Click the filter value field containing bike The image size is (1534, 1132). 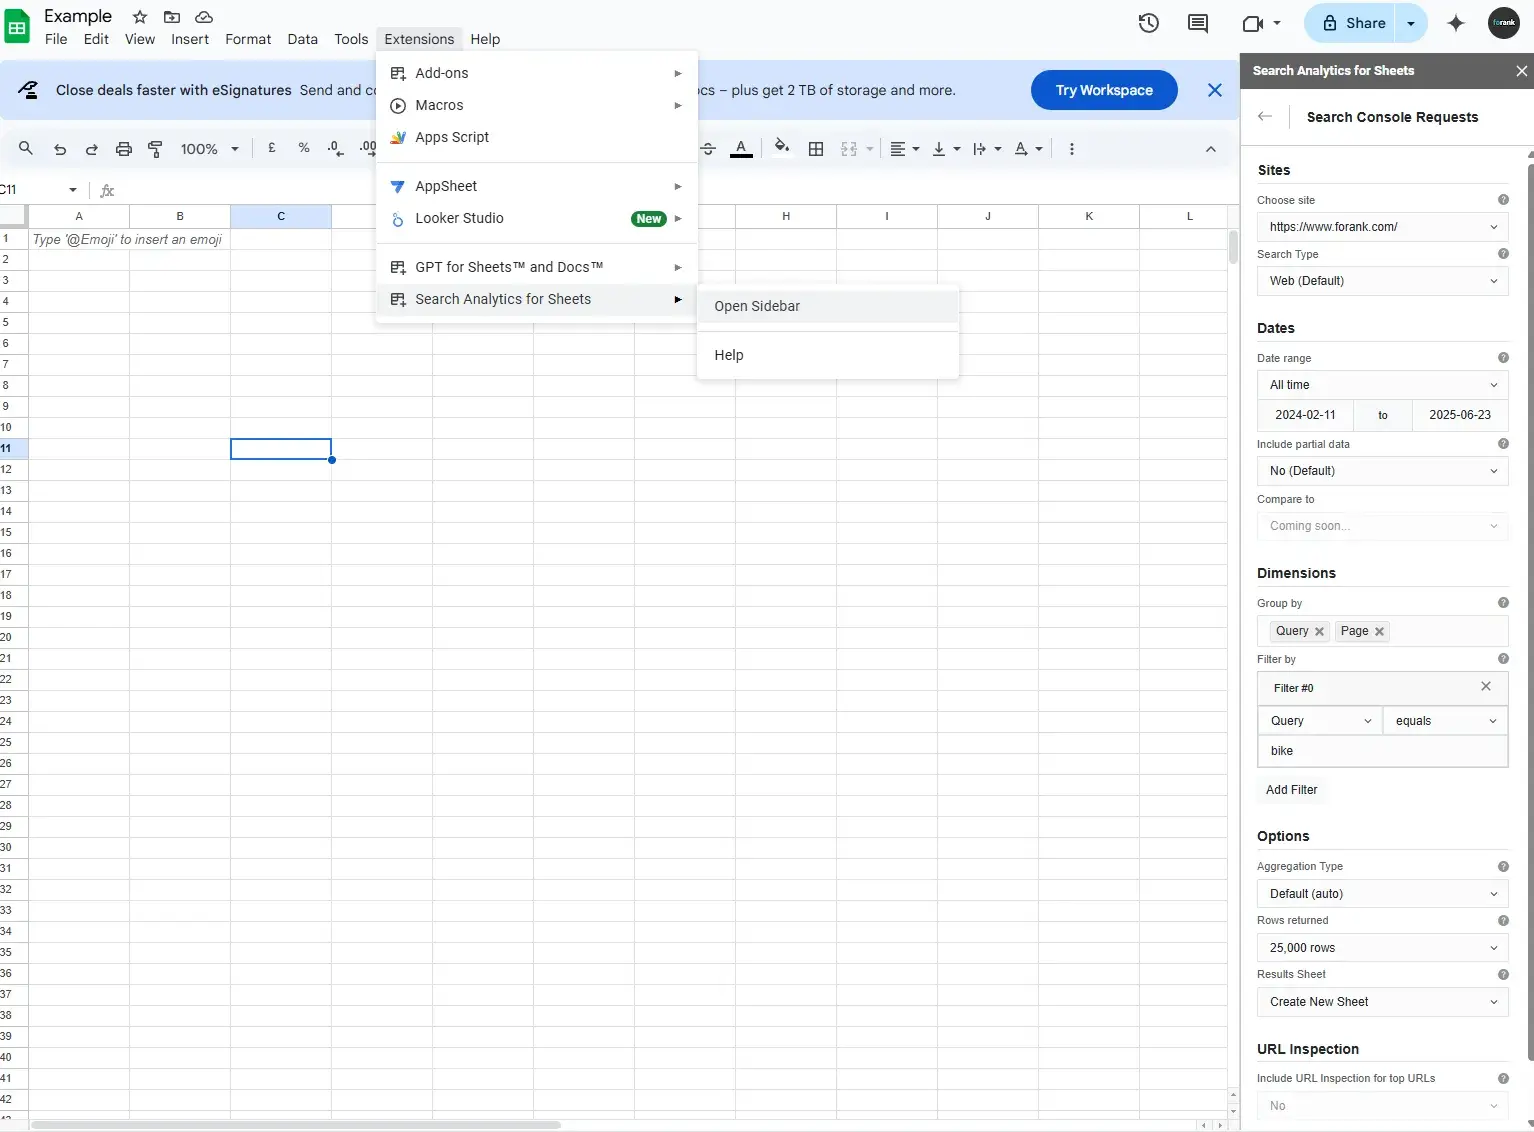(1382, 751)
